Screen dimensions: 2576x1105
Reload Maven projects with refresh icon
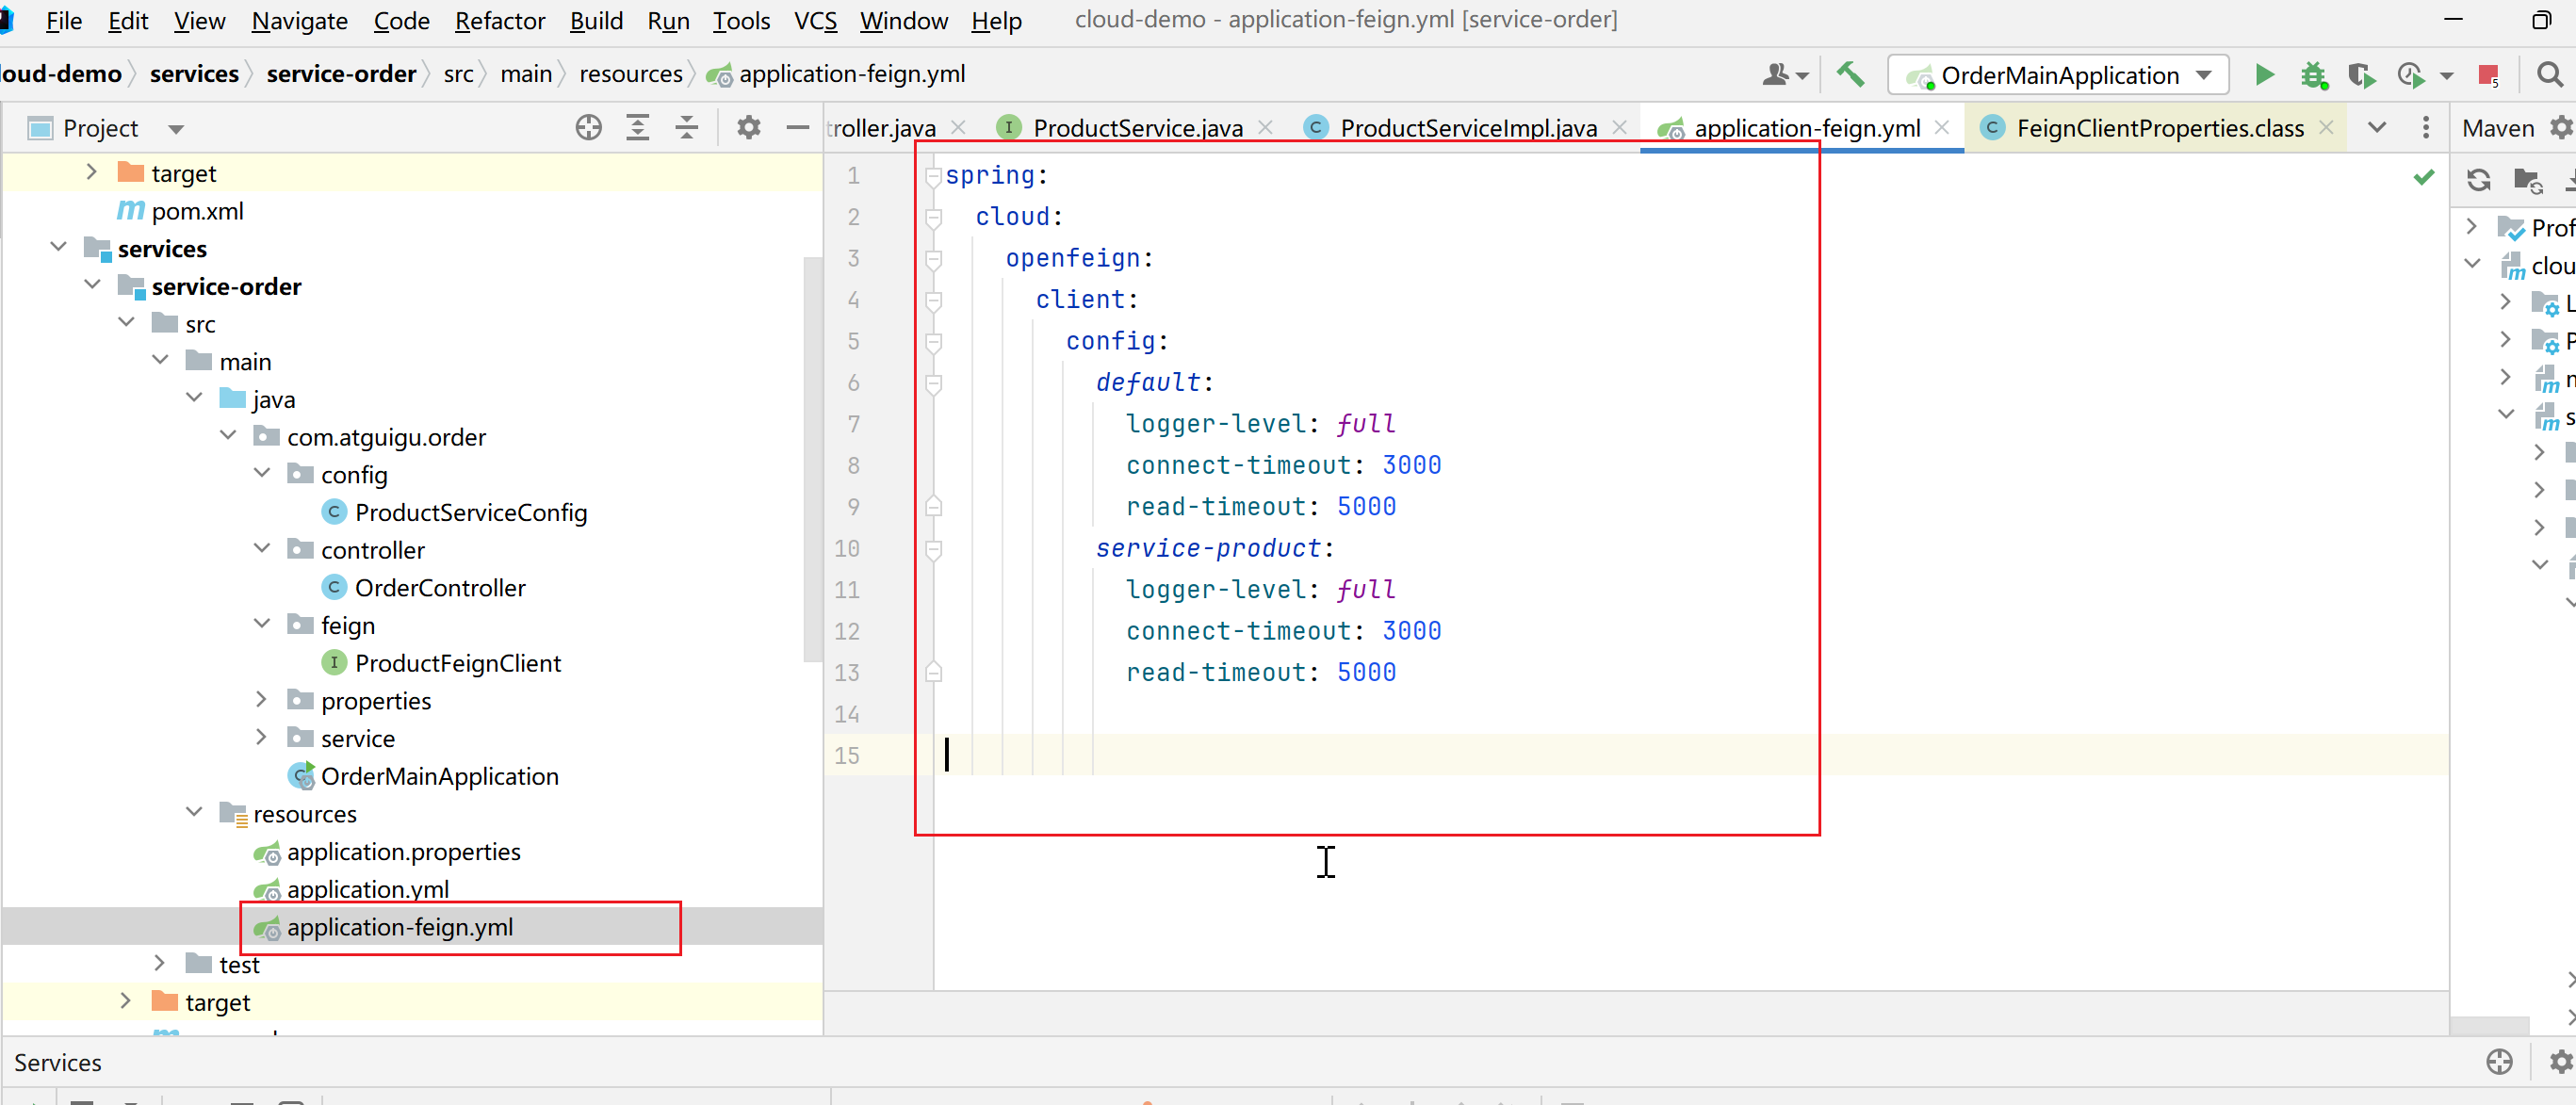click(x=2479, y=180)
